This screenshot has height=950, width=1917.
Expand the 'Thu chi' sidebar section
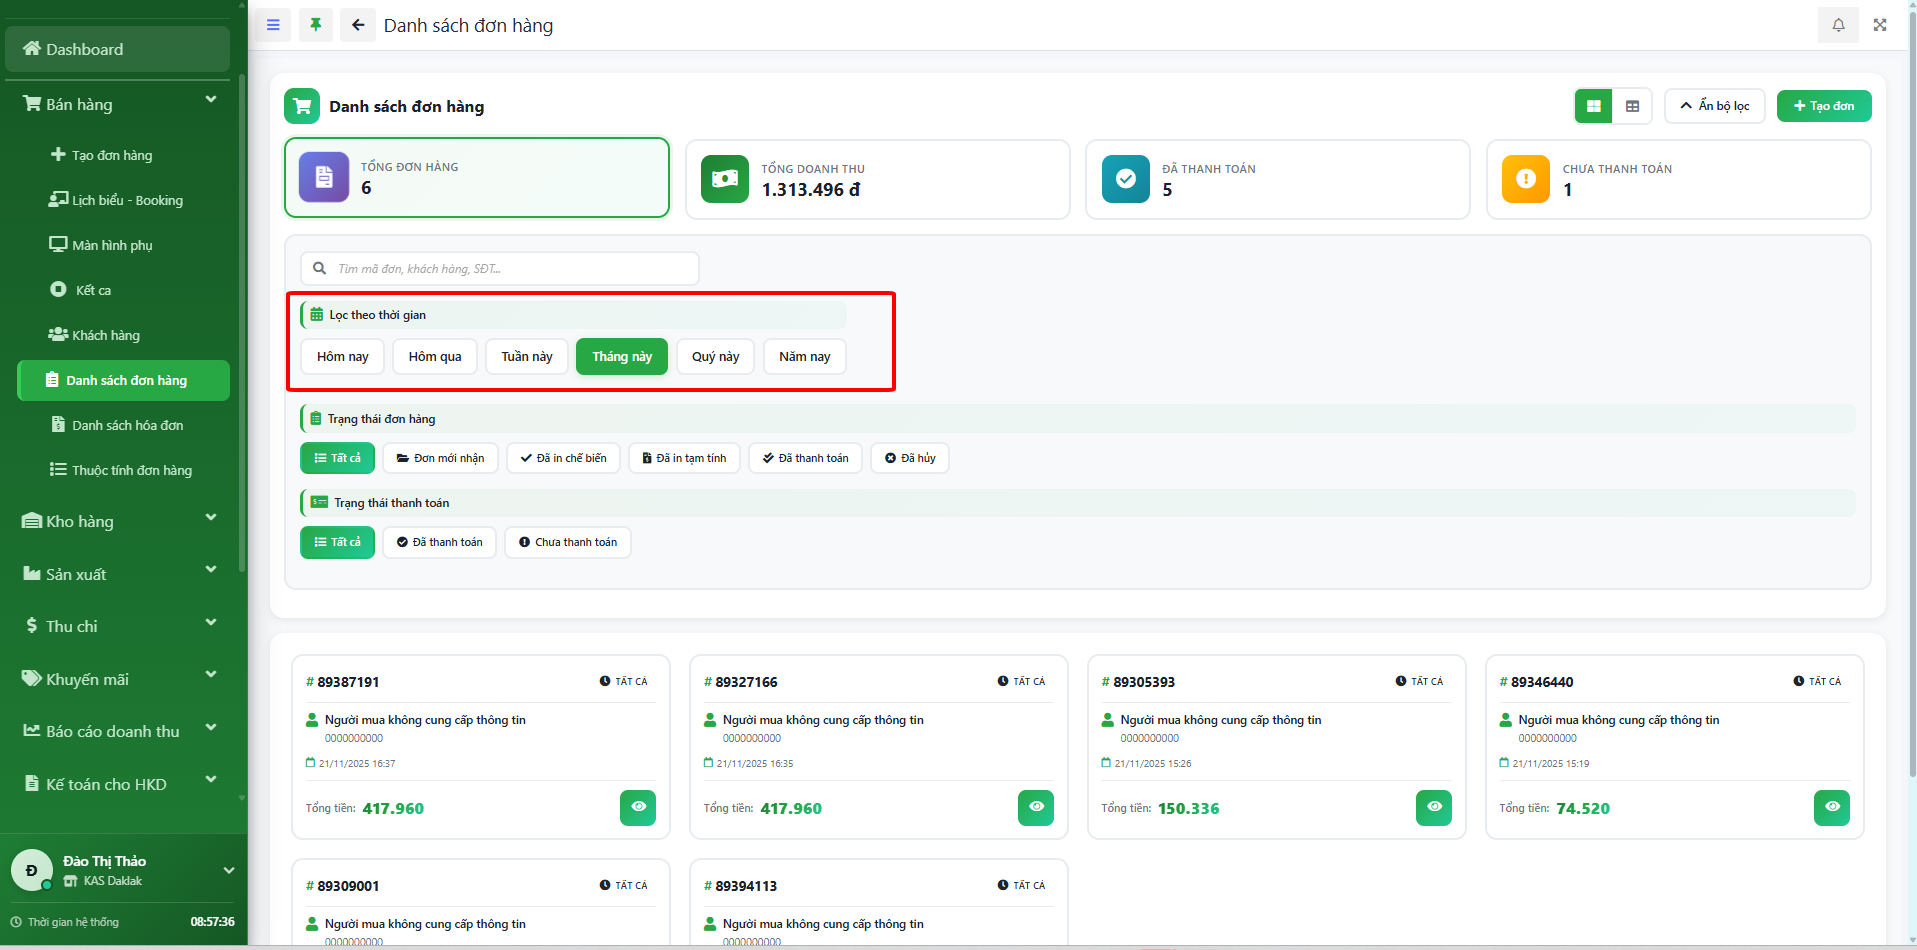point(118,626)
